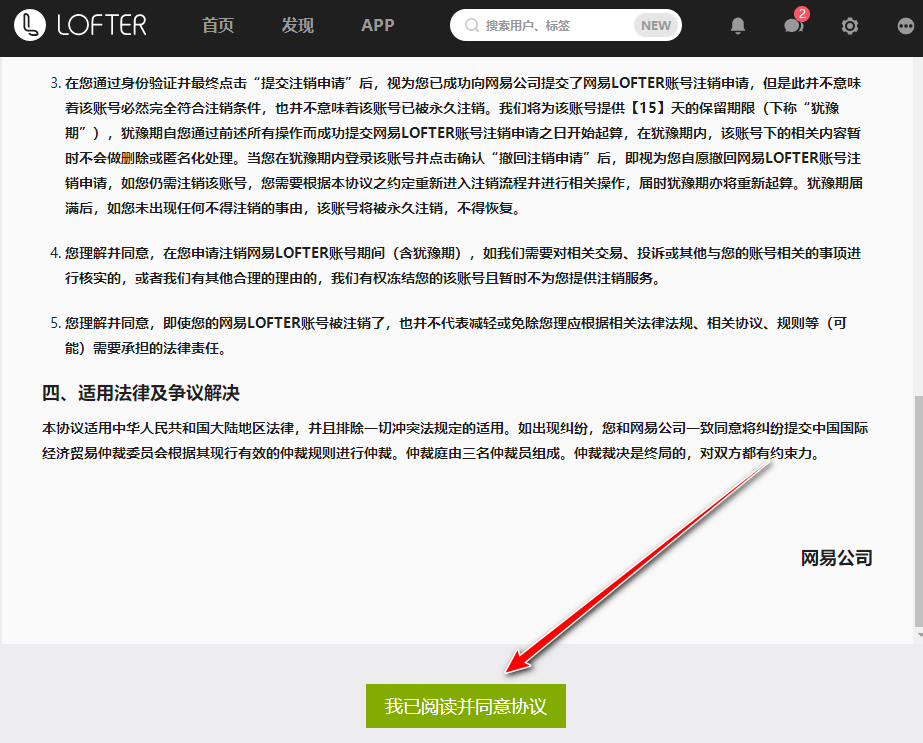
Task: Click the search box for users and tags
Action: click(565, 25)
